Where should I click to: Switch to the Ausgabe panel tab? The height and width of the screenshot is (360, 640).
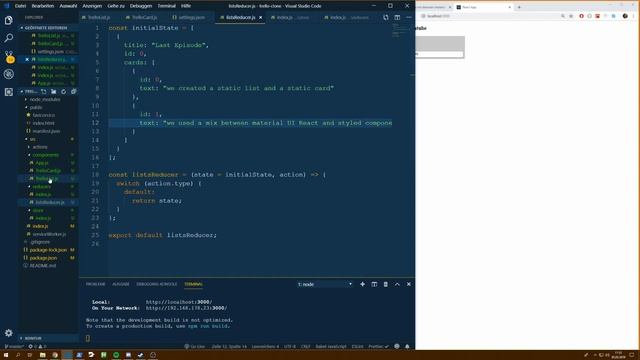tap(120, 284)
